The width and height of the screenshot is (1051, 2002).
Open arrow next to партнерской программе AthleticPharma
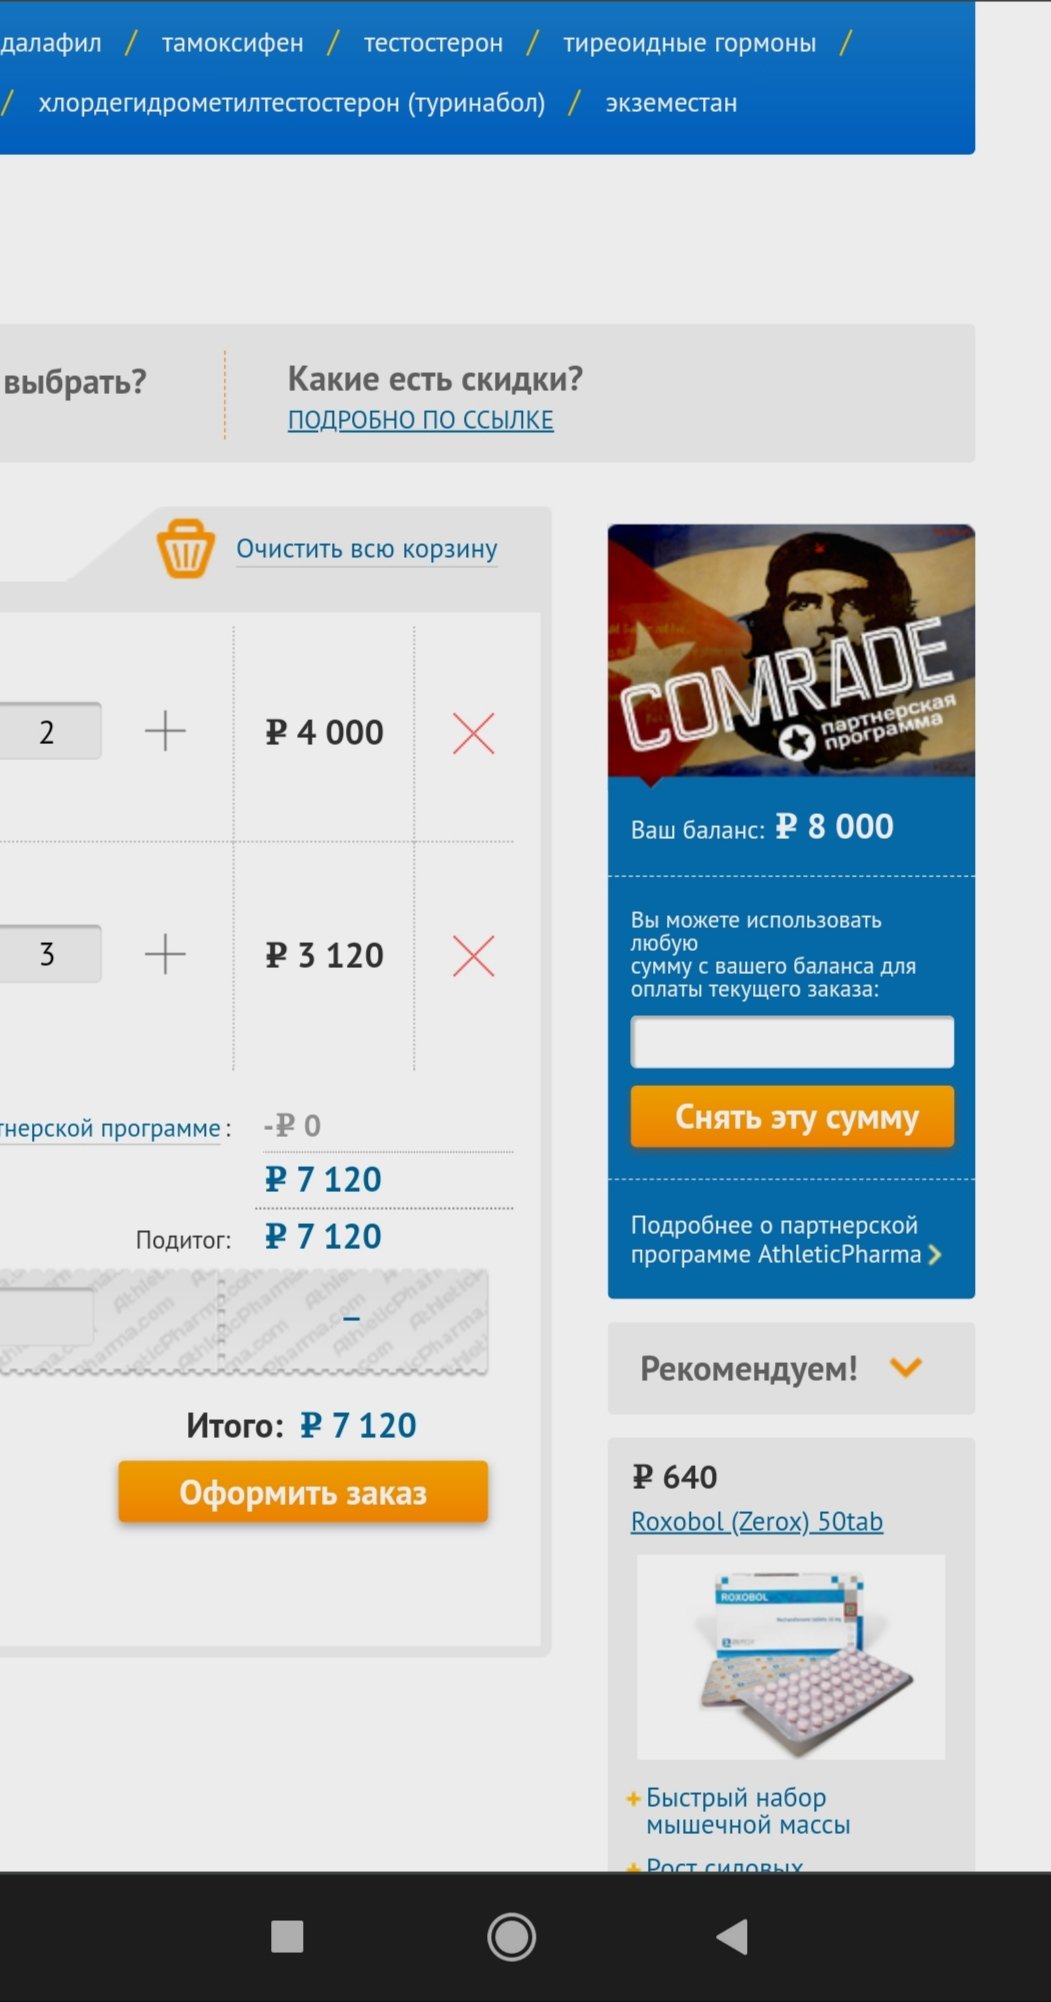point(935,1255)
